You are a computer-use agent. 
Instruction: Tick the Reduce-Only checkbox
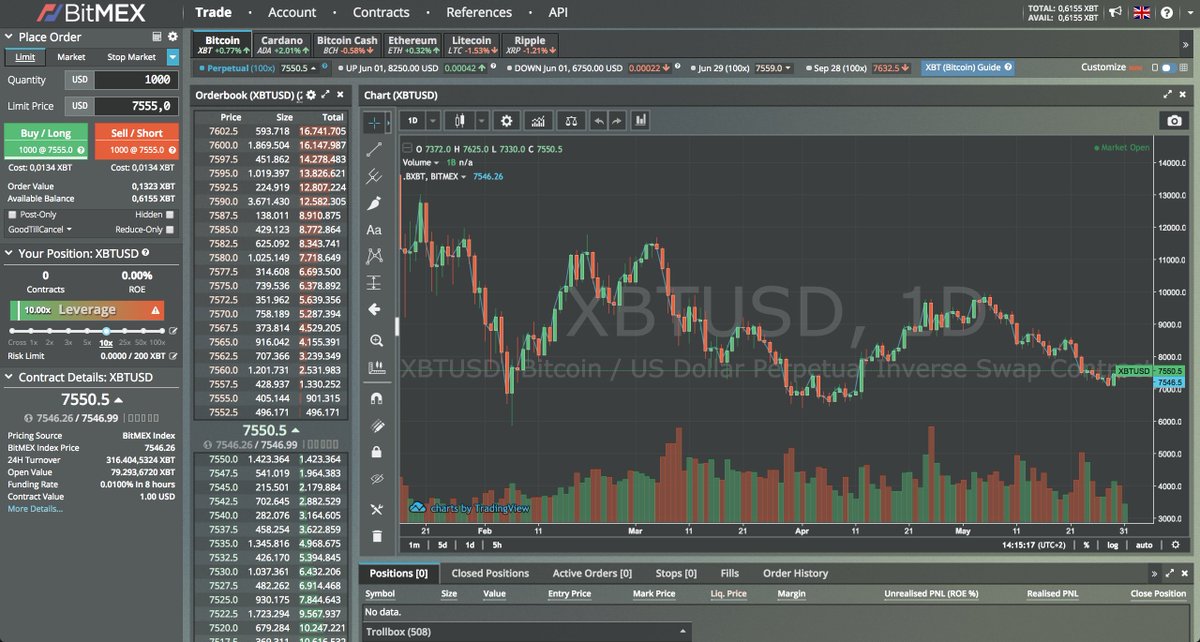tap(170, 229)
